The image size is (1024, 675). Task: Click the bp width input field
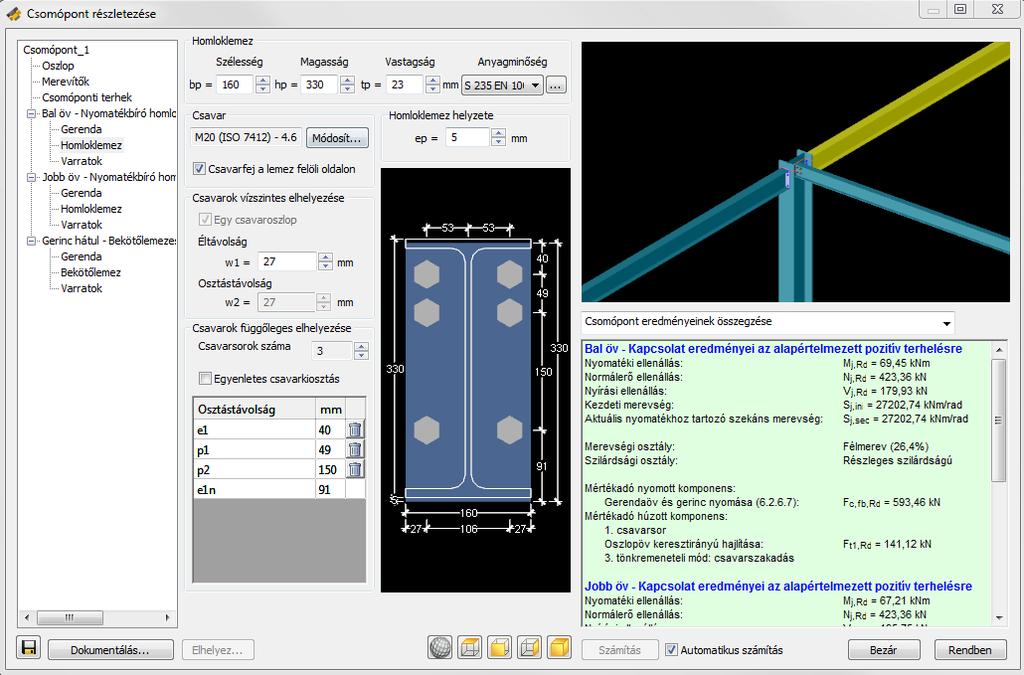pyautogui.click(x=236, y=84)
